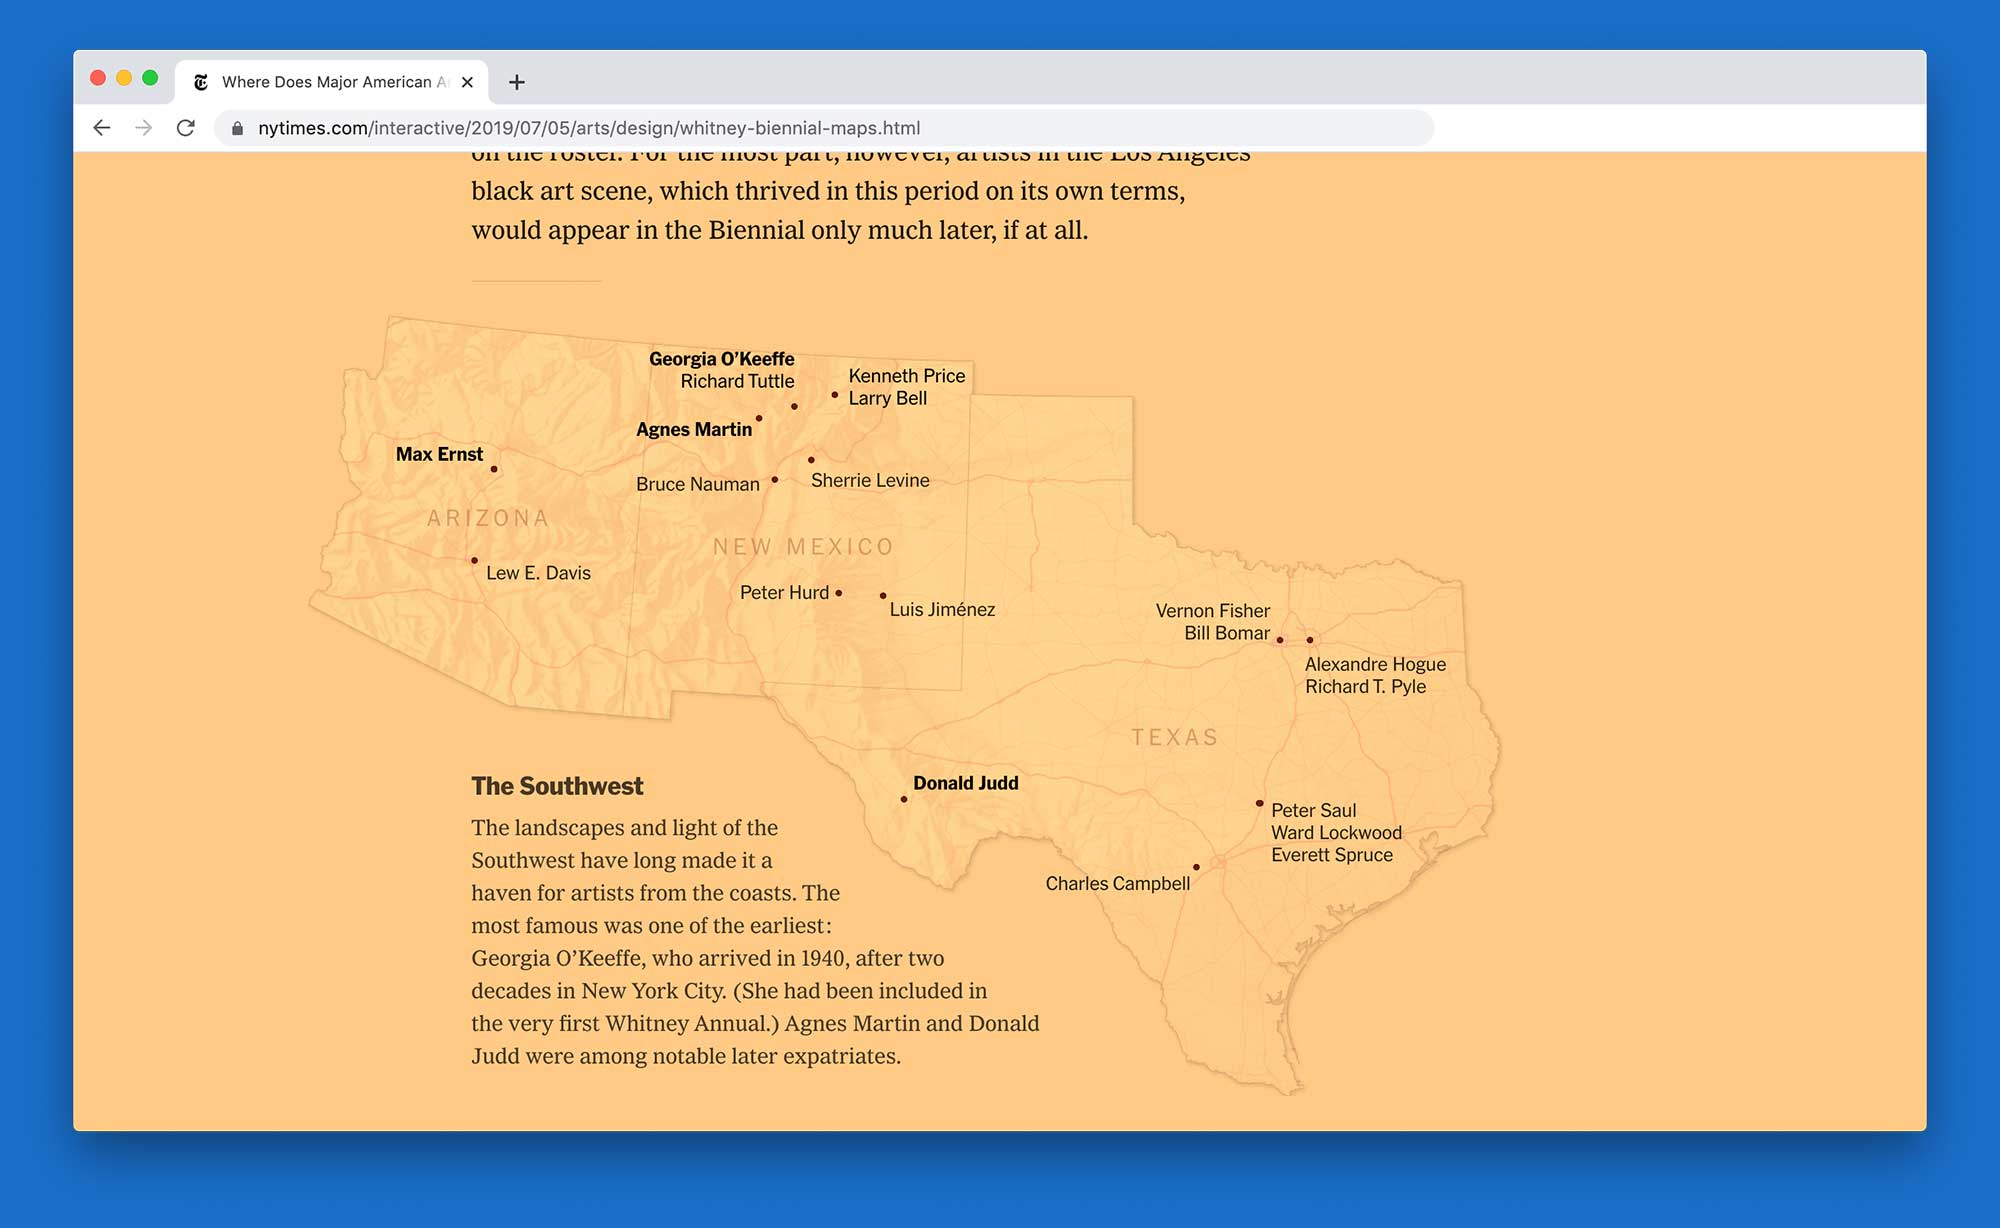2000x1228 pixels.
Task: Click The Southwest heading
Action: point(557,786)
